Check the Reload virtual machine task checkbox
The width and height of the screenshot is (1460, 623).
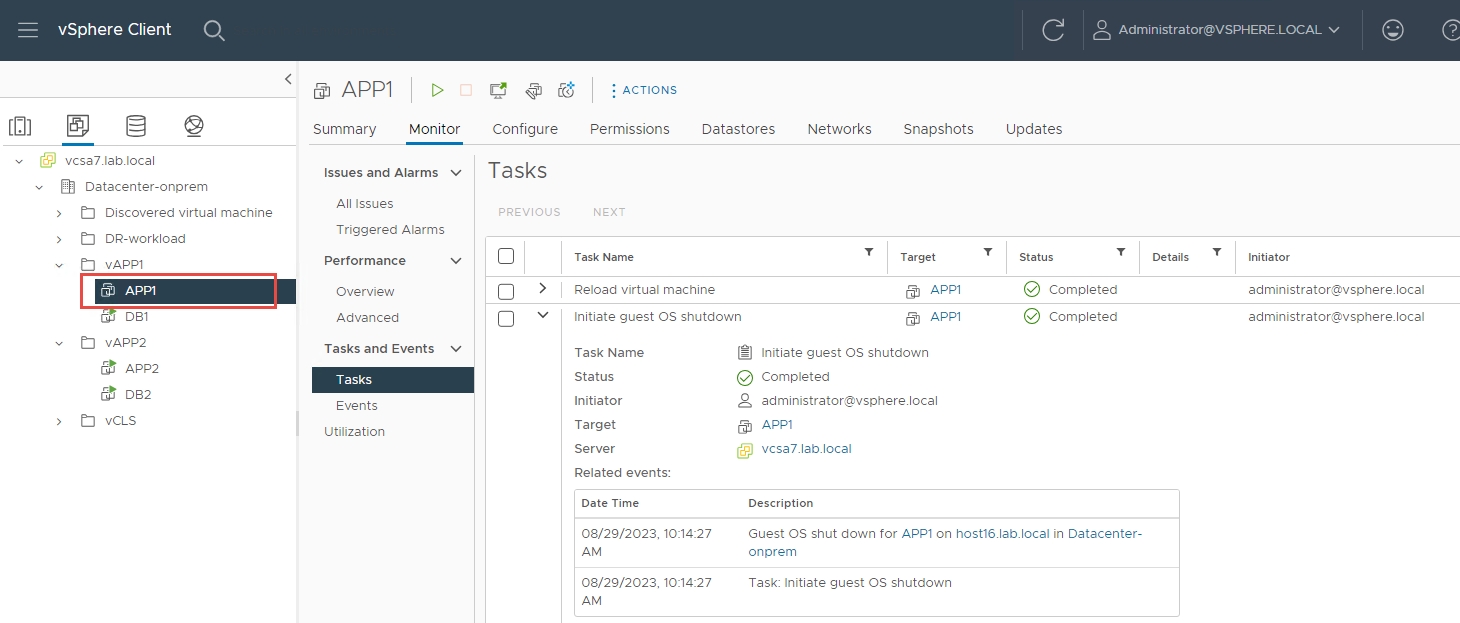click(x=506, y=291)
